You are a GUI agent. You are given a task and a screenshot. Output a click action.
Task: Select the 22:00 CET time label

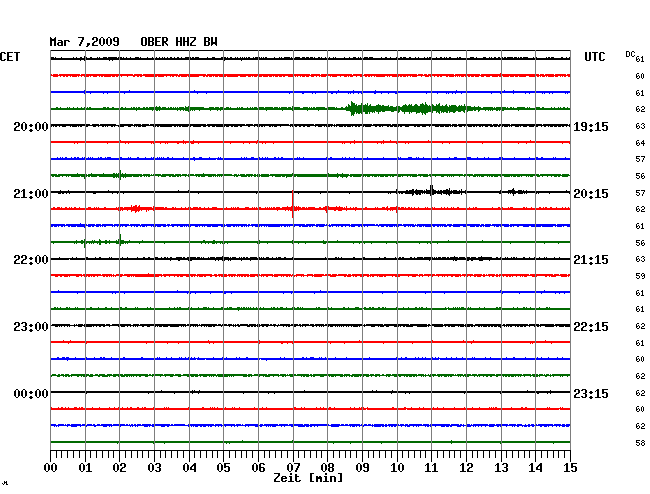[x=31, y=260]
